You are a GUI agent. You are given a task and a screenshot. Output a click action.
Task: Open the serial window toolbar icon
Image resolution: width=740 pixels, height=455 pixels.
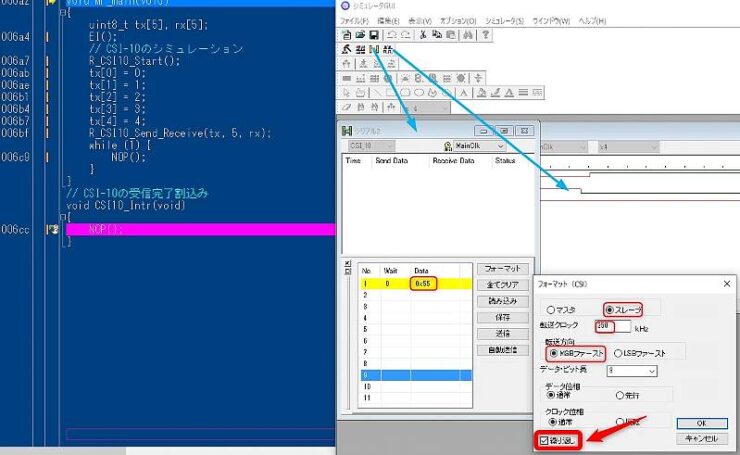[373, 49]
